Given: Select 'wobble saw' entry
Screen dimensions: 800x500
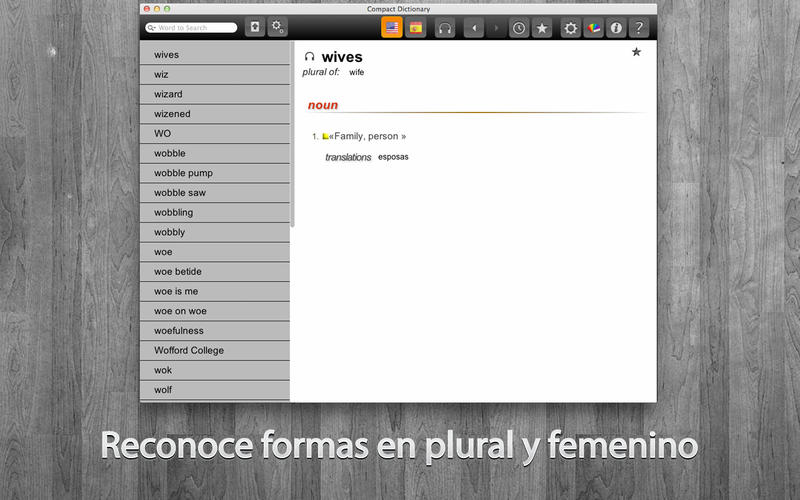Looking at the screenshot, I should pyautogui.click(x=215, y=193).
